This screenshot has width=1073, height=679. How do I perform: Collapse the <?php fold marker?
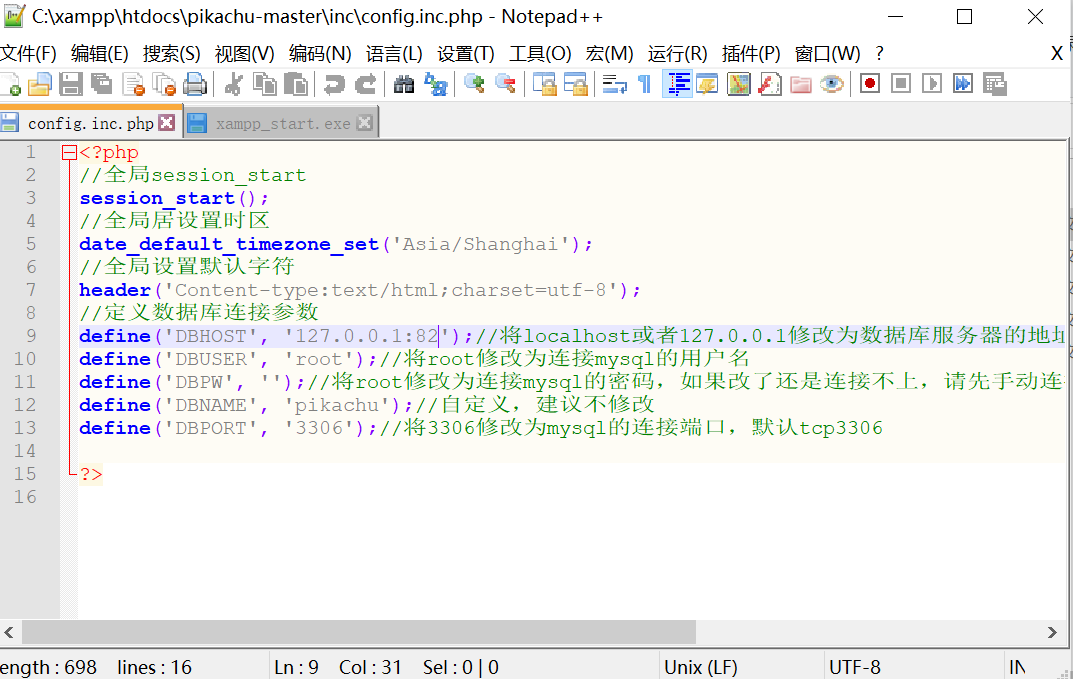(x=69, y=153)
